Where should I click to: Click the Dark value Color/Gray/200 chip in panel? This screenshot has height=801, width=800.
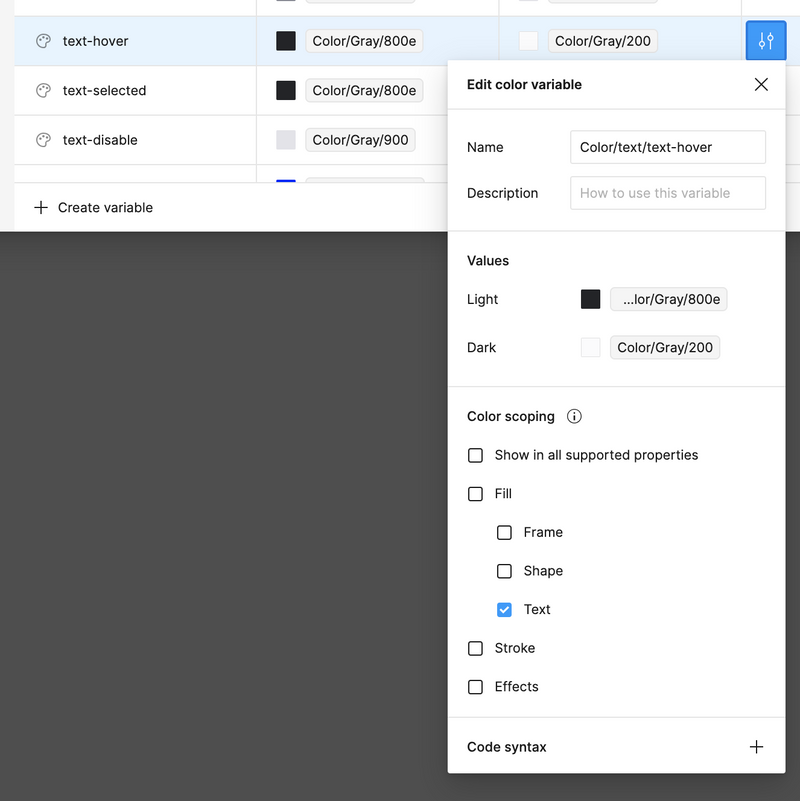coord(665,347)
